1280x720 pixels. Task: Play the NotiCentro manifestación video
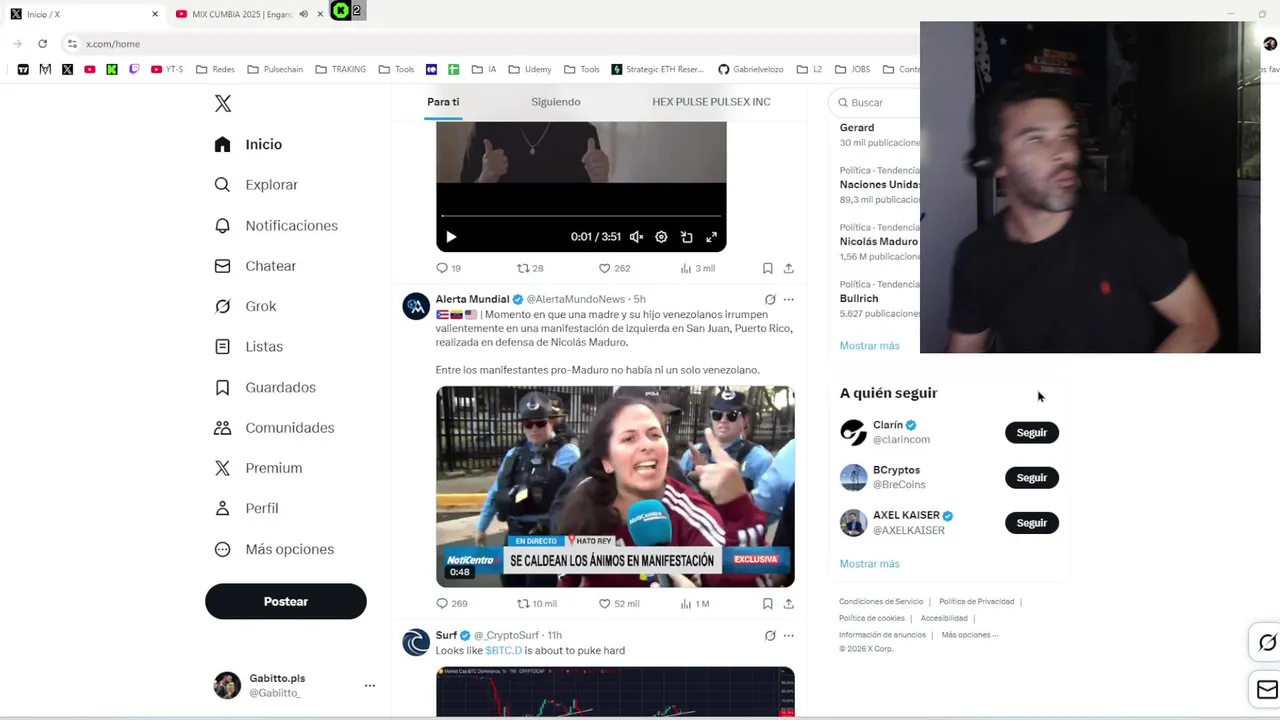click(x=615, y=487)
